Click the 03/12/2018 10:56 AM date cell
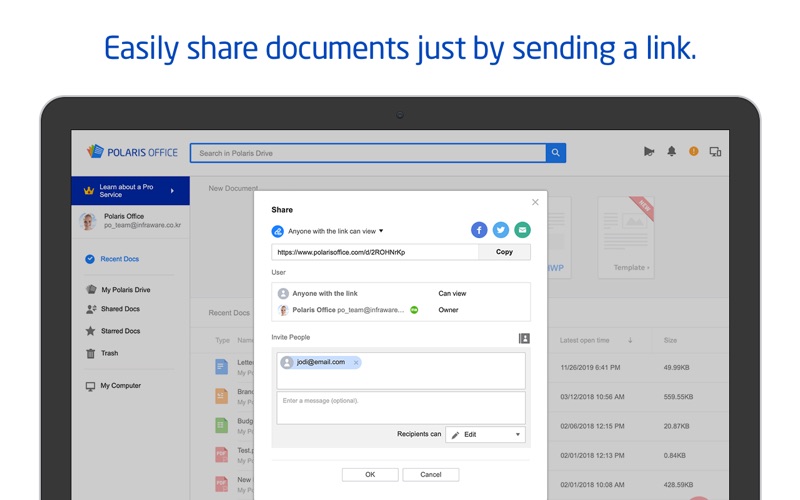800x500 pixels. pos(592,396)
